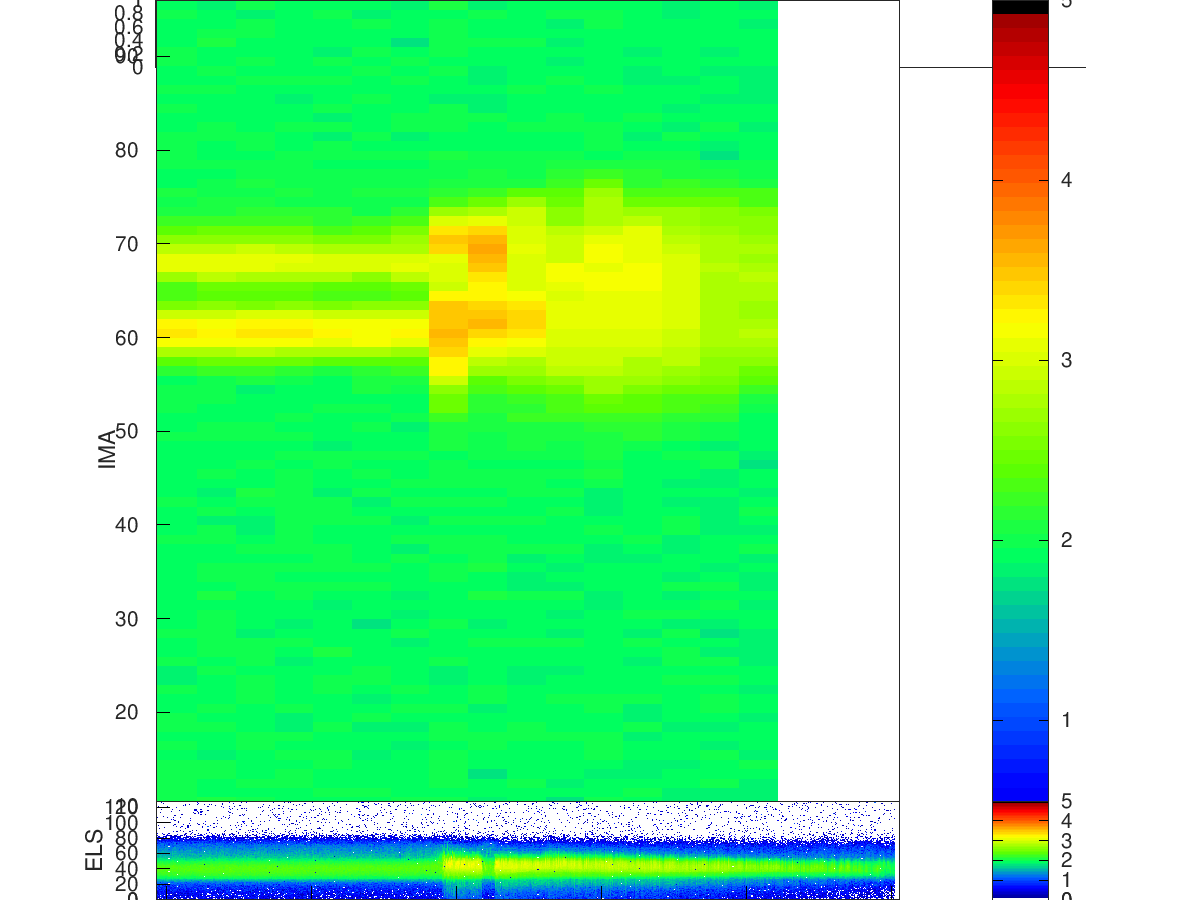Click the IMA axis label

pos(107,448)
